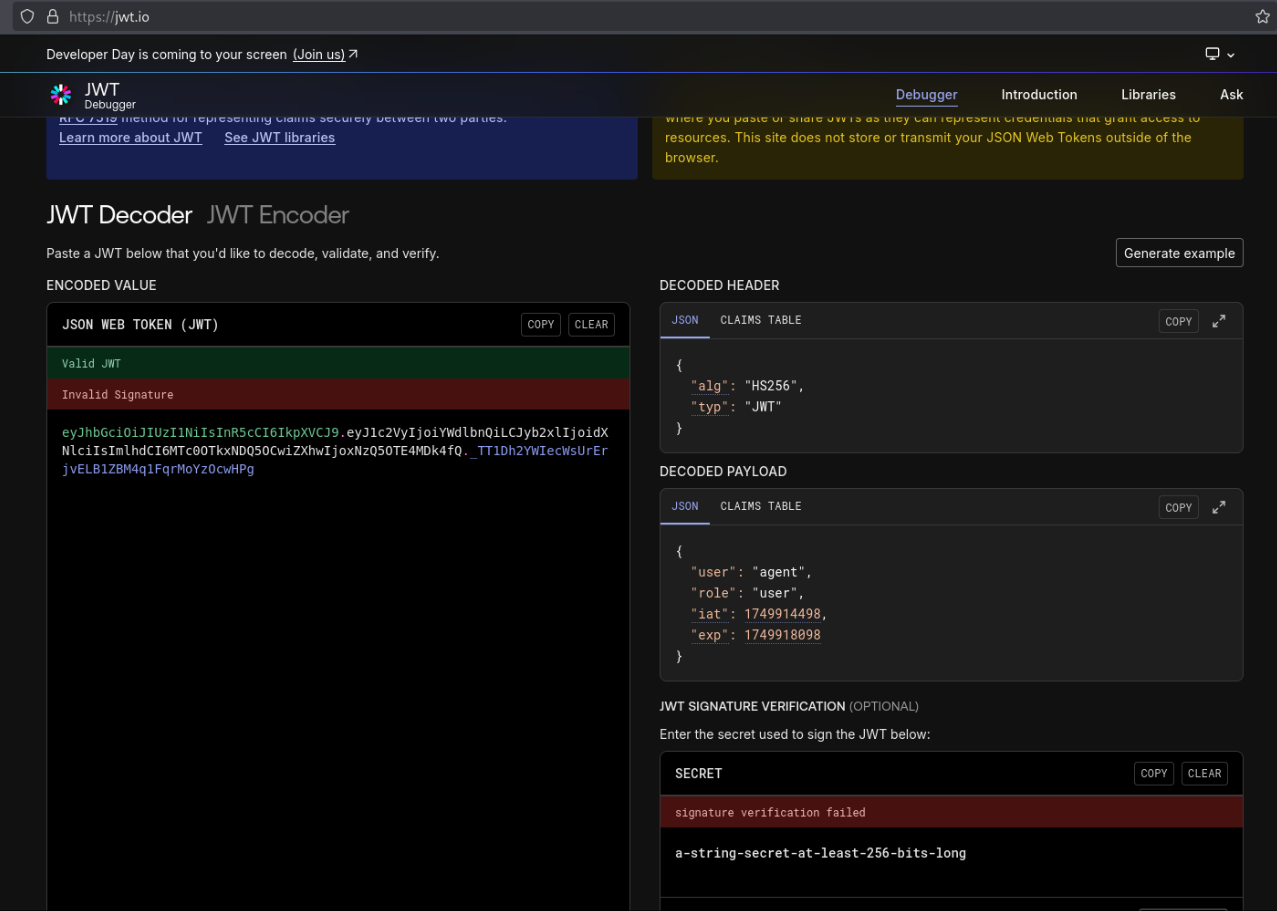The width and height of the screenshot is (1277, 911).
Task: Click the iat value 1749914498
Action: point(783,614)
